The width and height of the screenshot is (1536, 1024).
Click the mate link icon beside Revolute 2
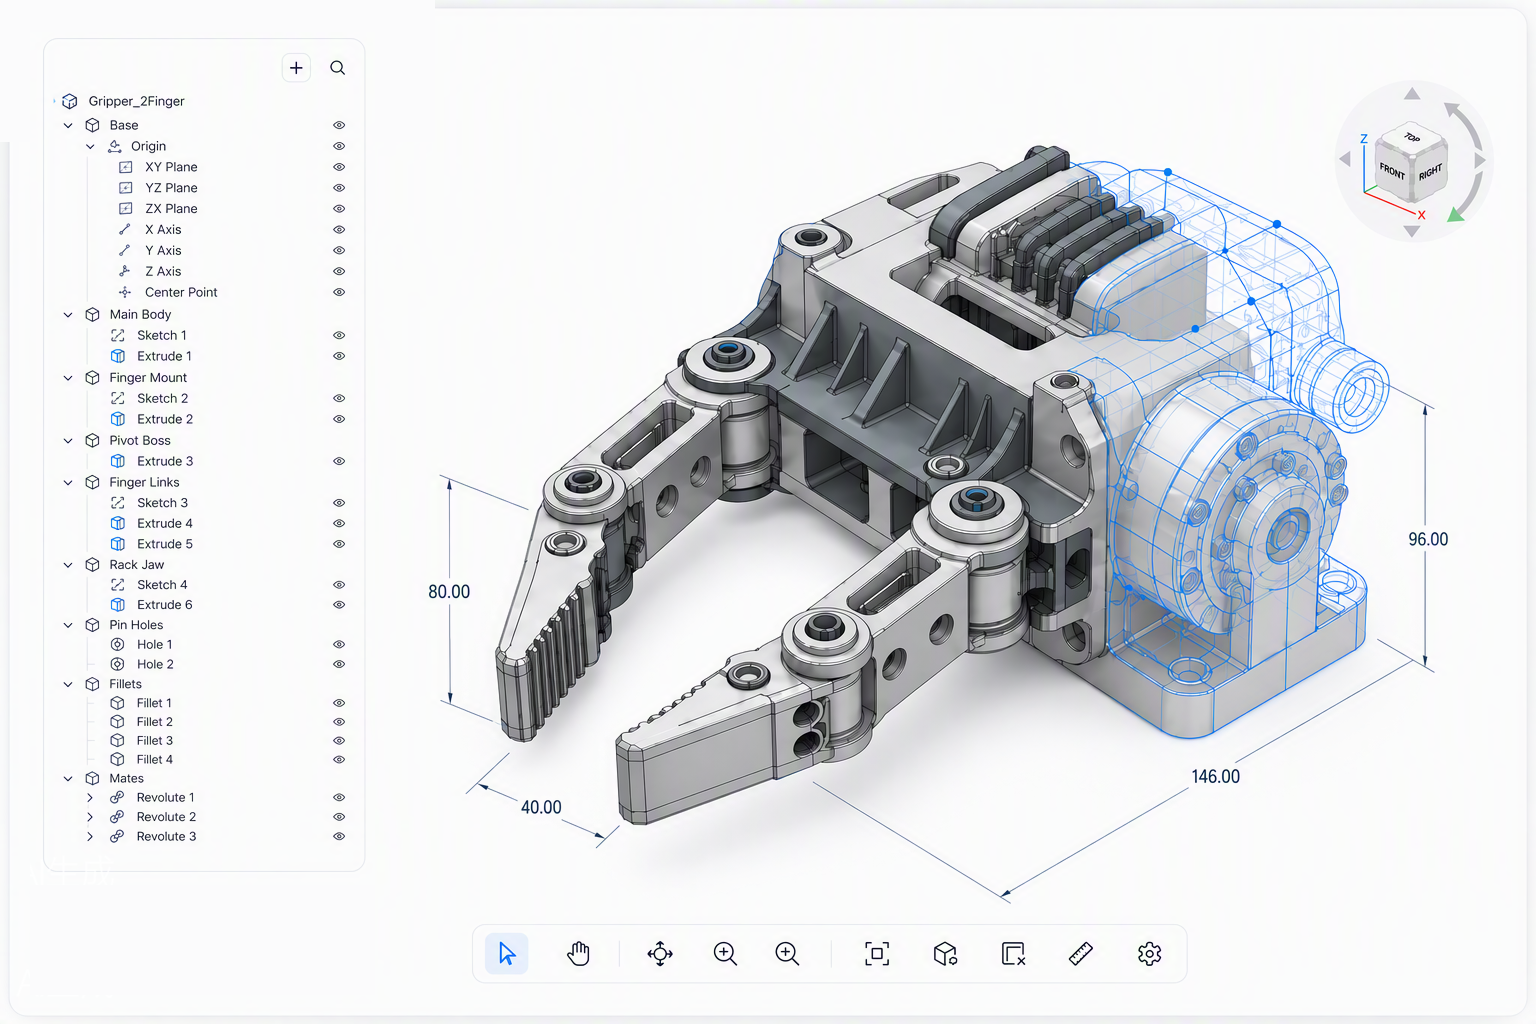(x=117, y=817)
